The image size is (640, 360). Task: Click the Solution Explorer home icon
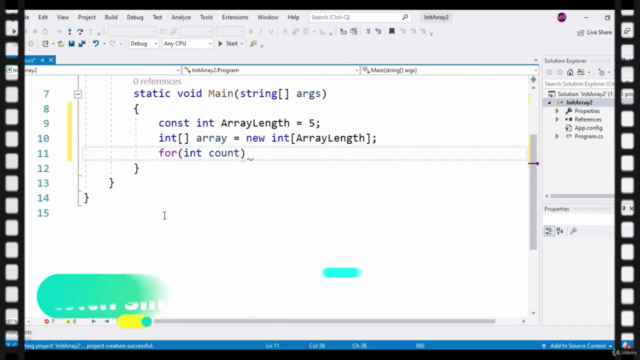(570, 72)
